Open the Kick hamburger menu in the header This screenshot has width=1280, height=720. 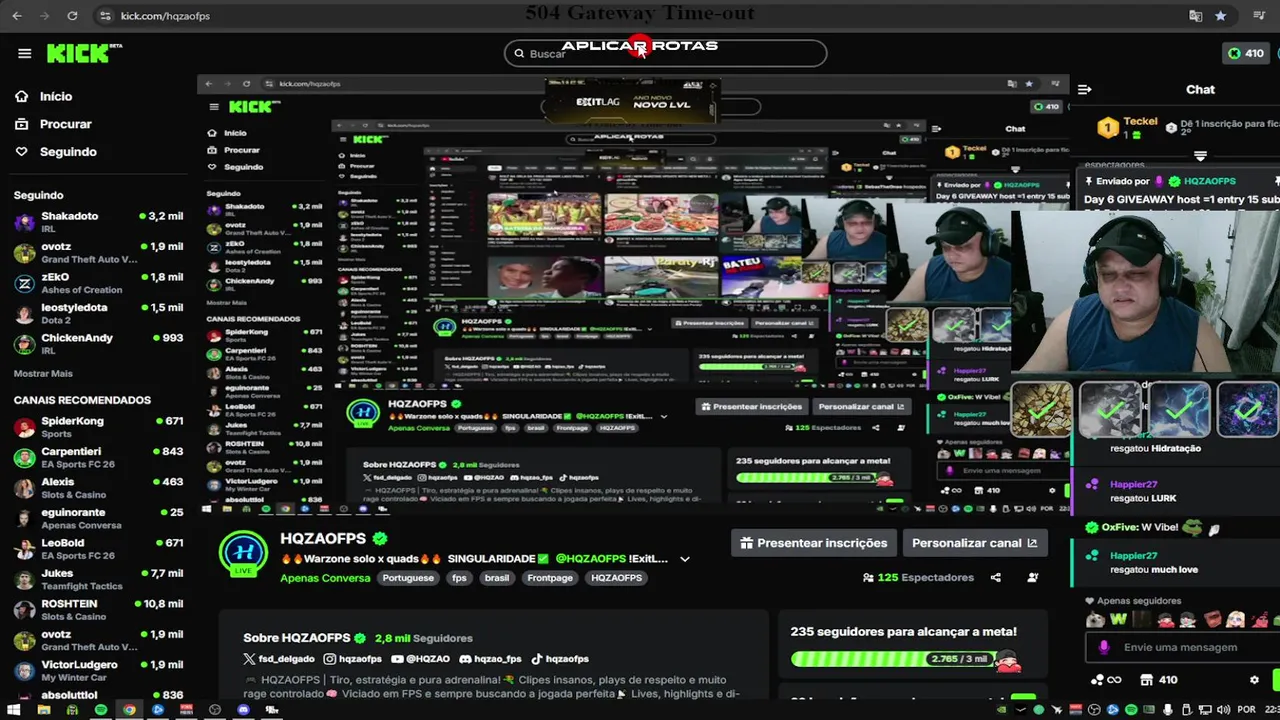pos(24,53)
